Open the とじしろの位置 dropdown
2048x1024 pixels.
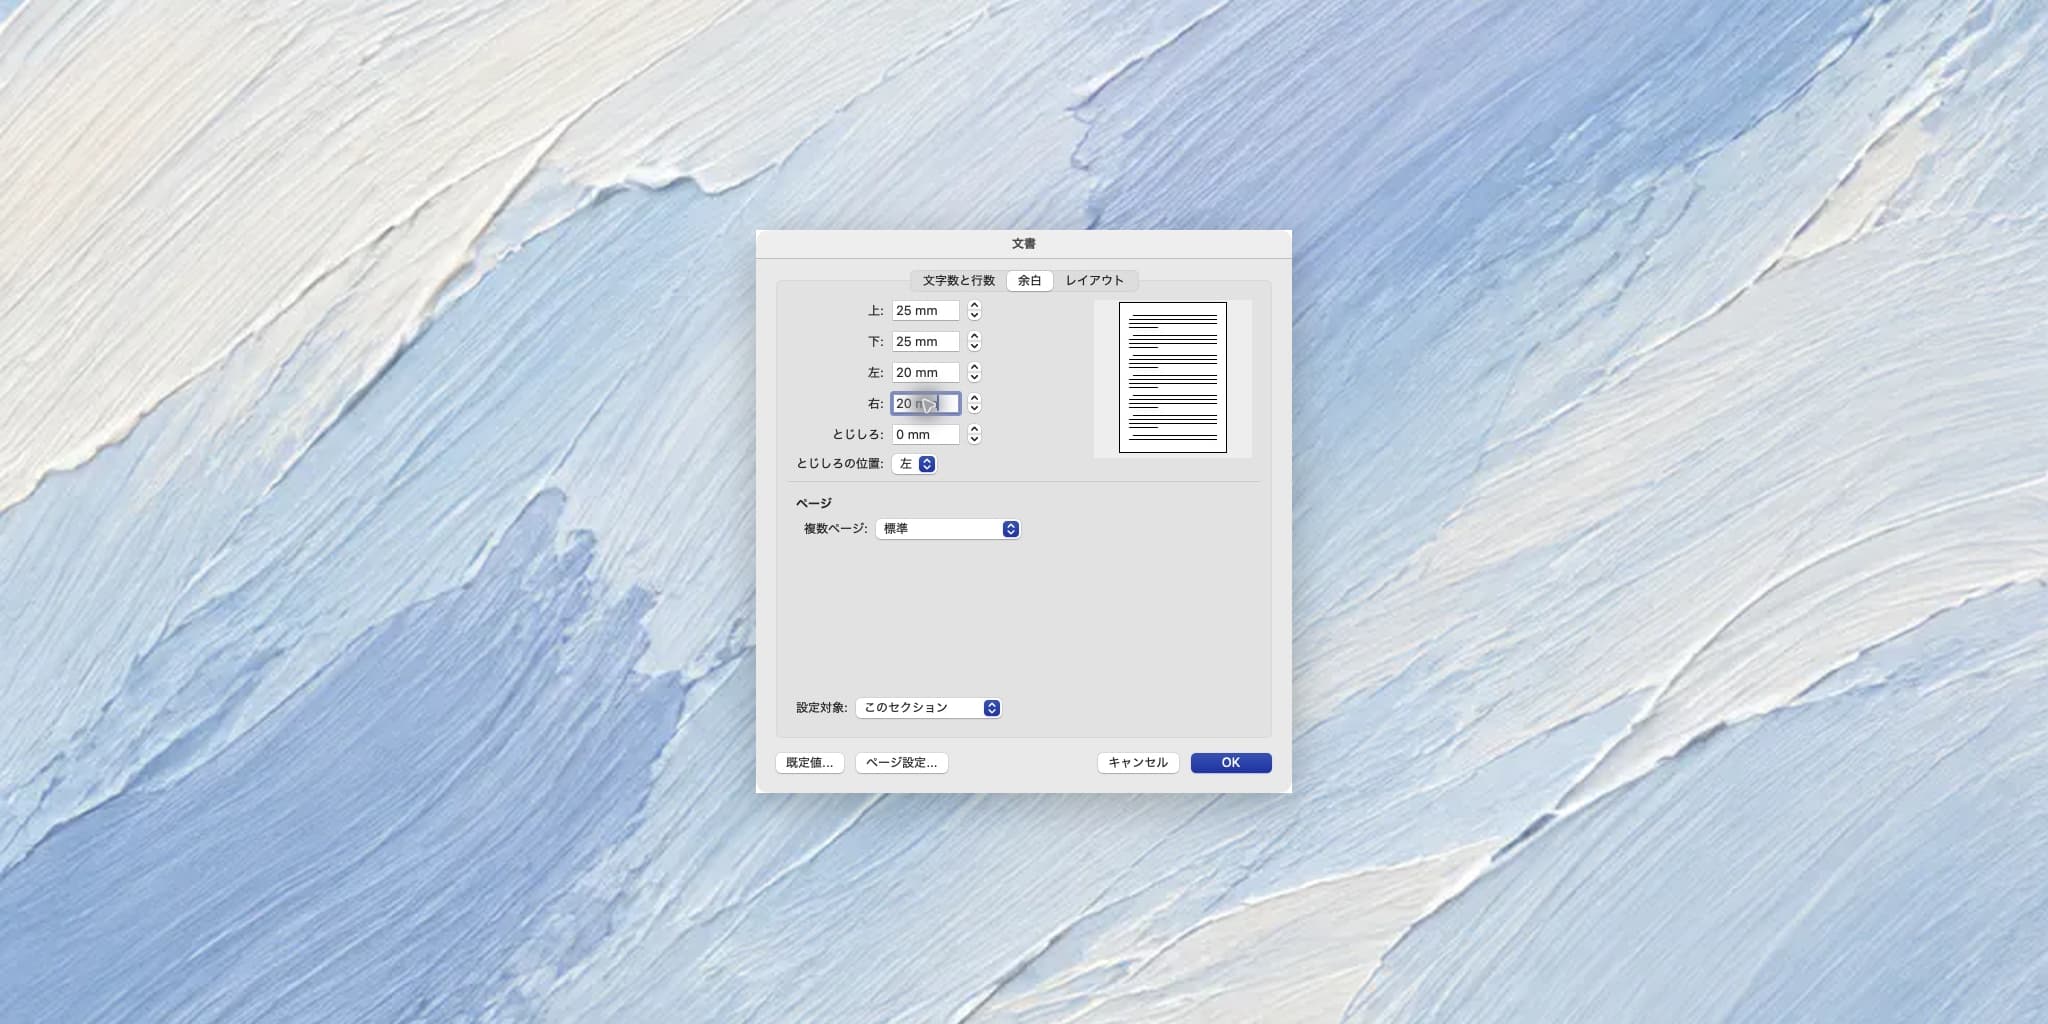pos(914,464)
